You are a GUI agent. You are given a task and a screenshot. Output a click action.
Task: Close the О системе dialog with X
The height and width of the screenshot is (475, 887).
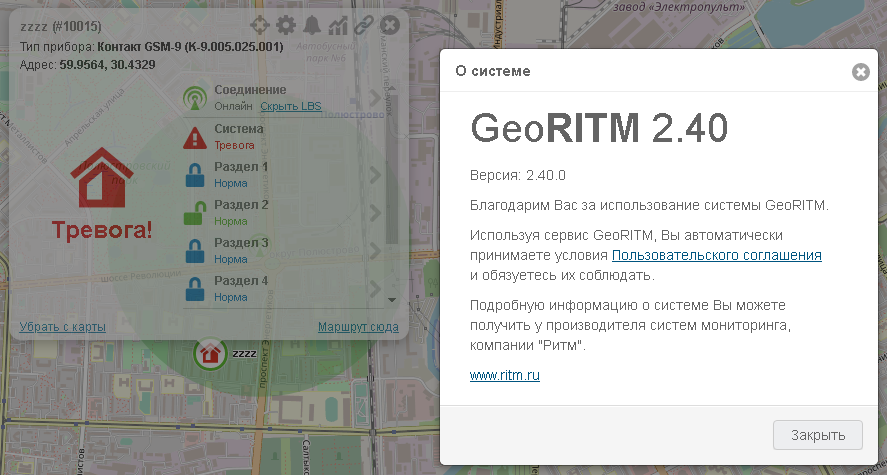click(860, 71)
